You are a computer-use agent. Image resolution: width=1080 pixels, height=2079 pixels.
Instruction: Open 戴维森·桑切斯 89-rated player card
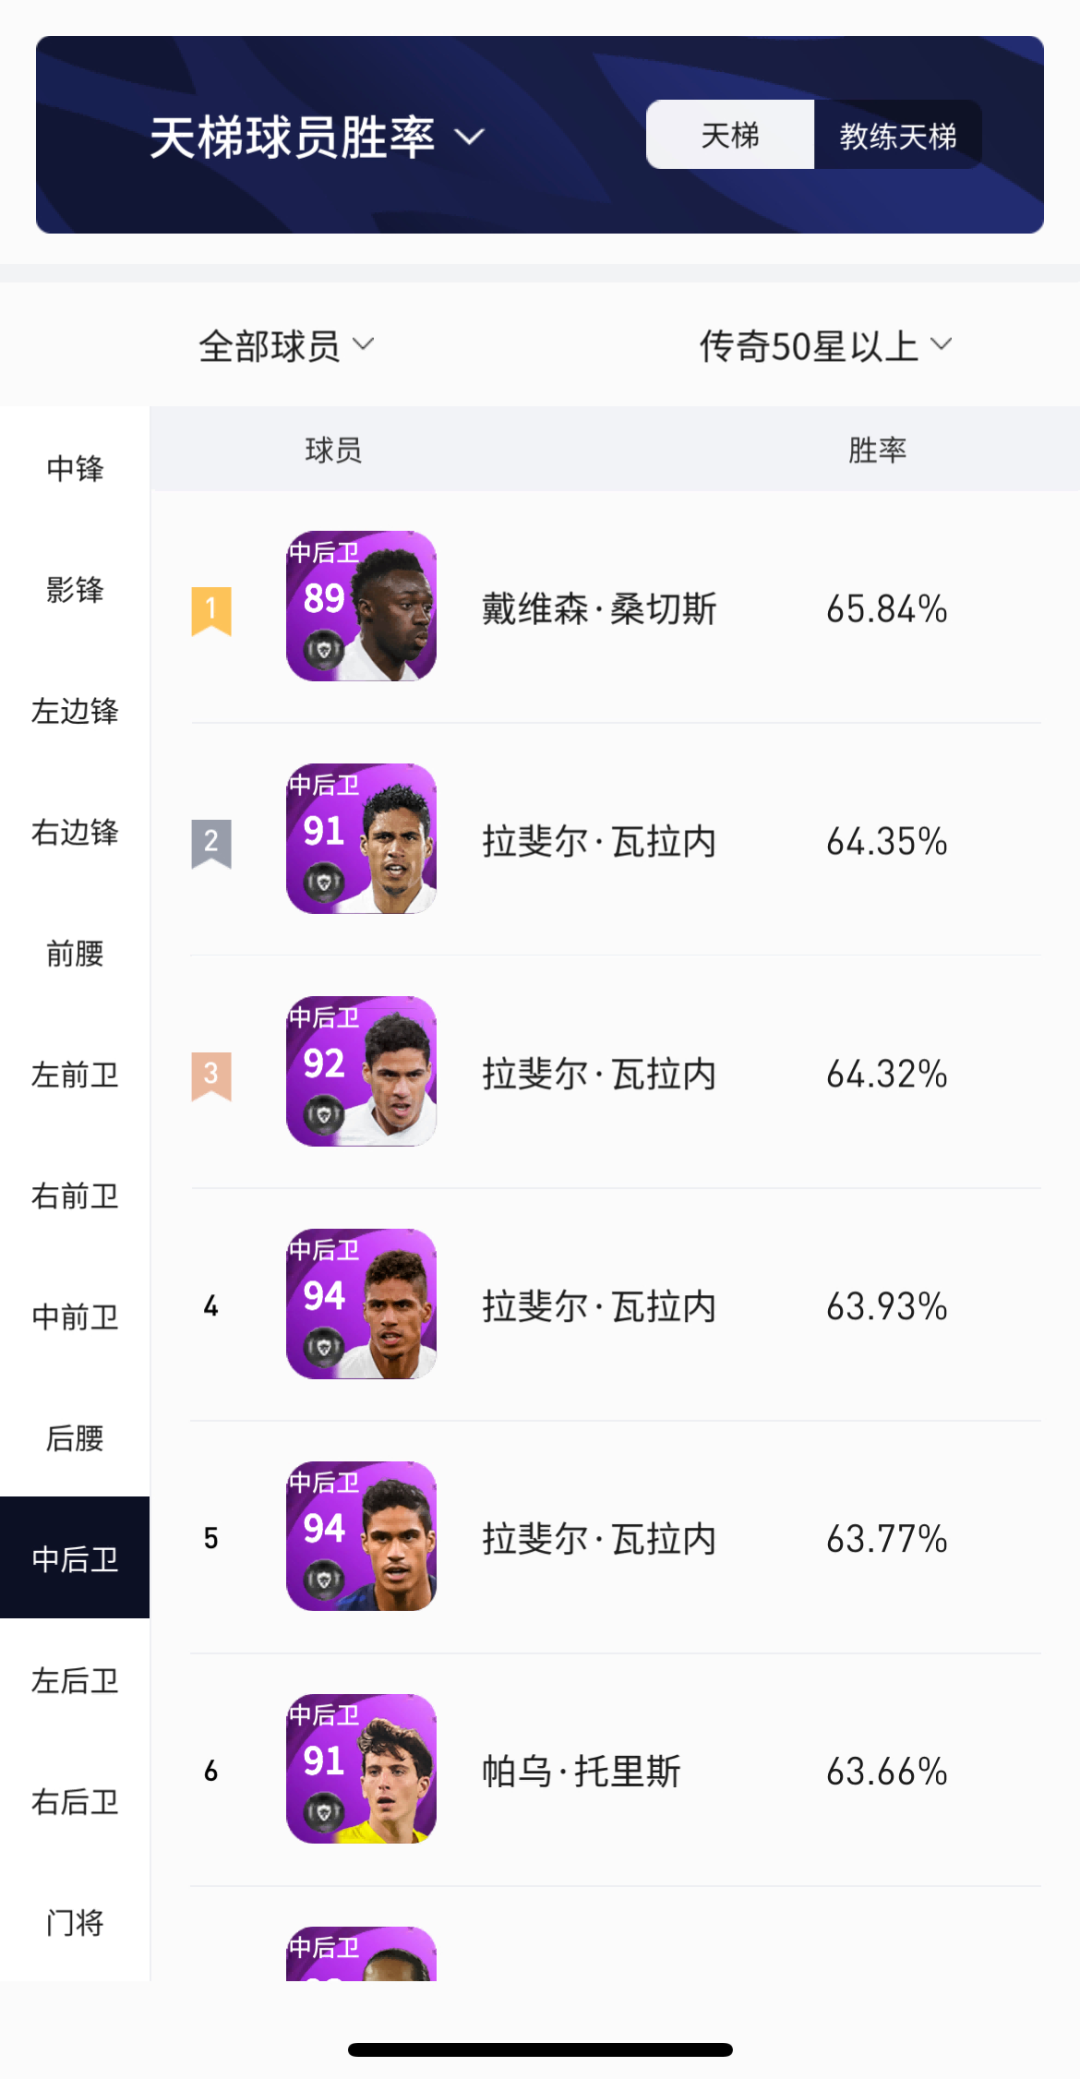(361, 606)
